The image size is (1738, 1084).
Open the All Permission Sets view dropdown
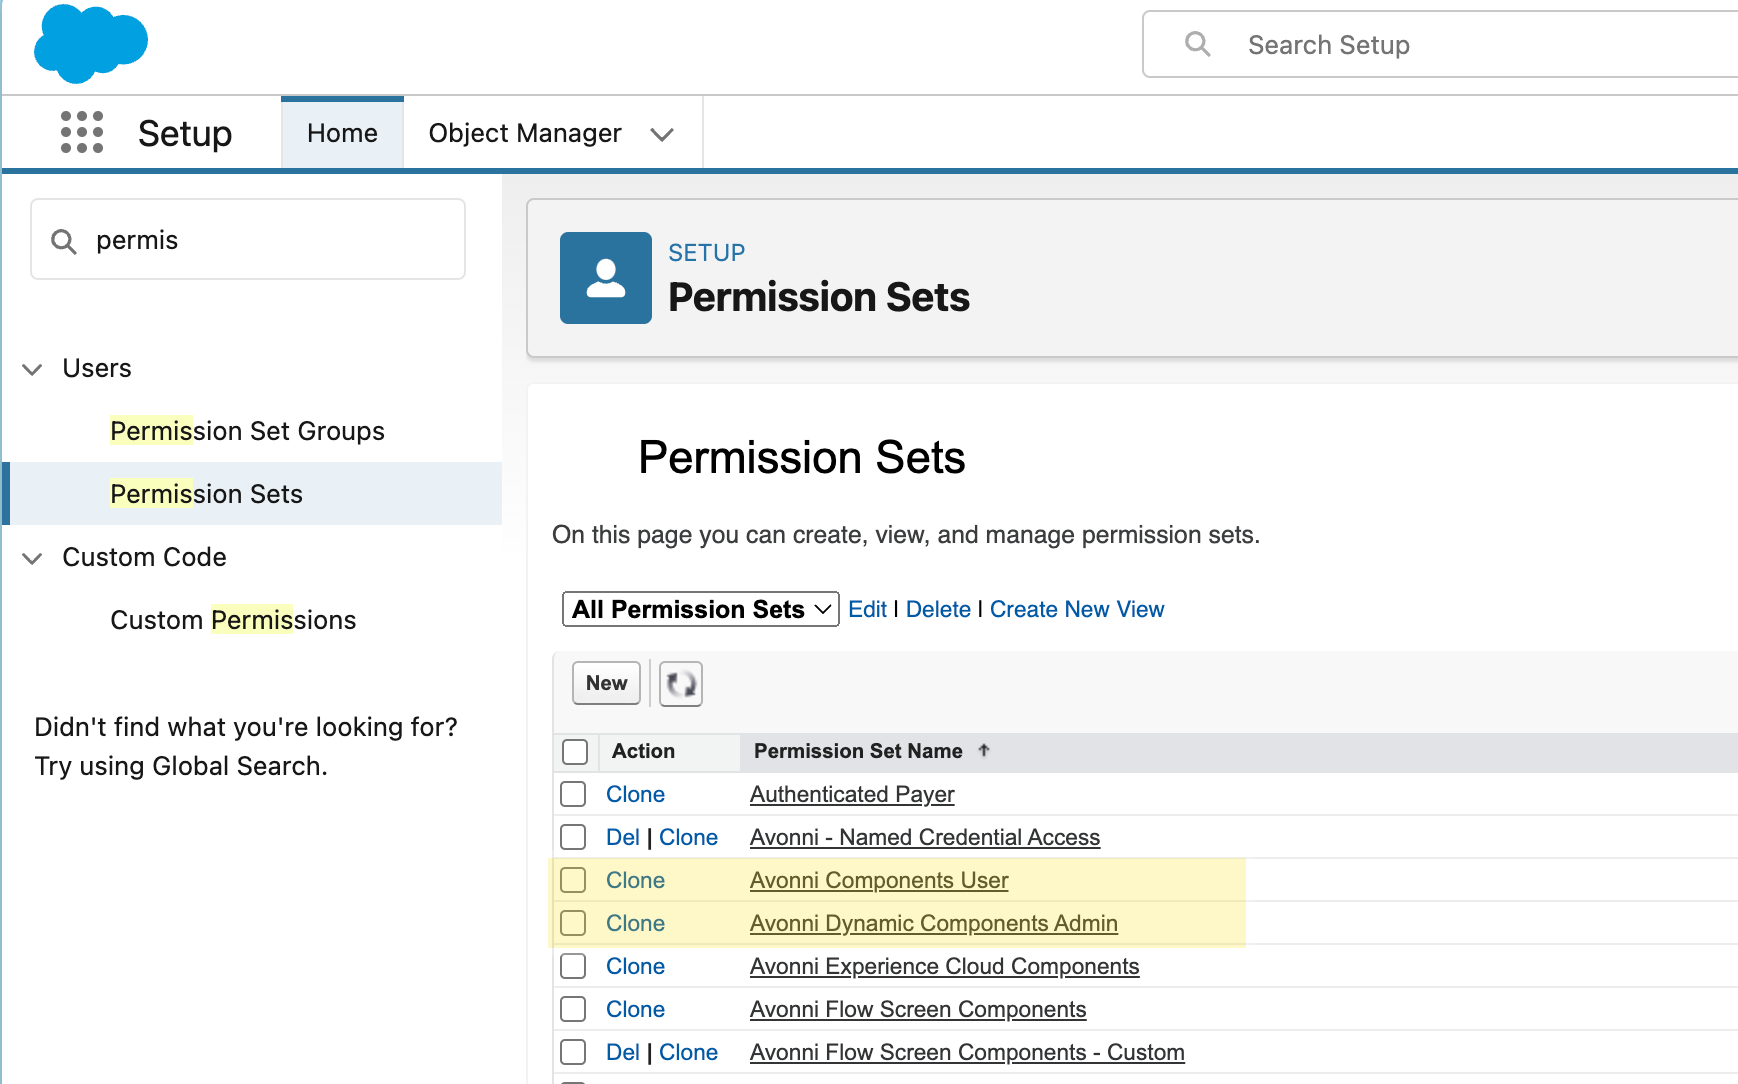tap(700, 609)
